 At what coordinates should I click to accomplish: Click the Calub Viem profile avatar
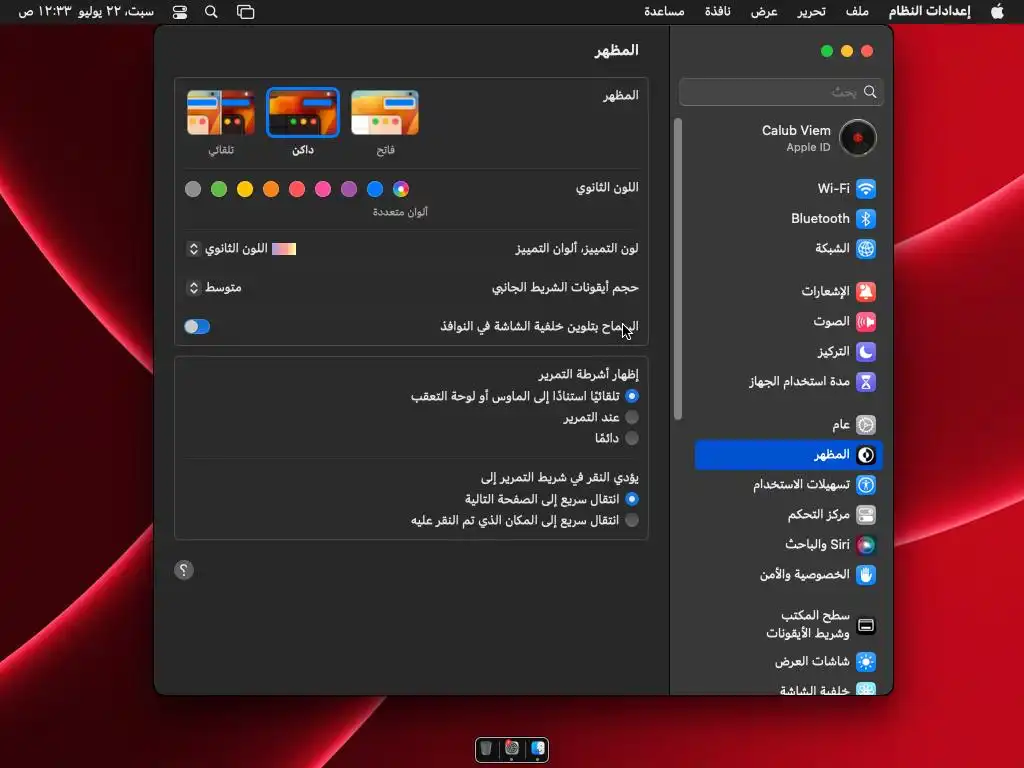857,138
